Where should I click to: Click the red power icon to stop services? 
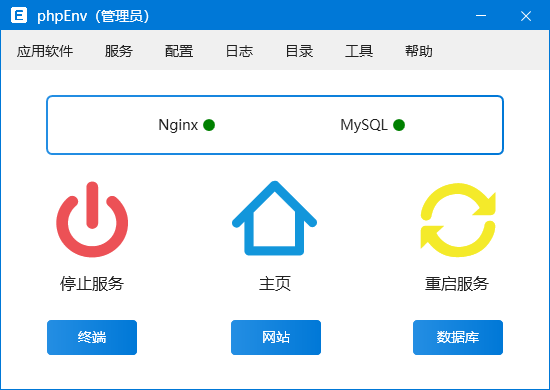pyautogui.click(x=92, y=220)
